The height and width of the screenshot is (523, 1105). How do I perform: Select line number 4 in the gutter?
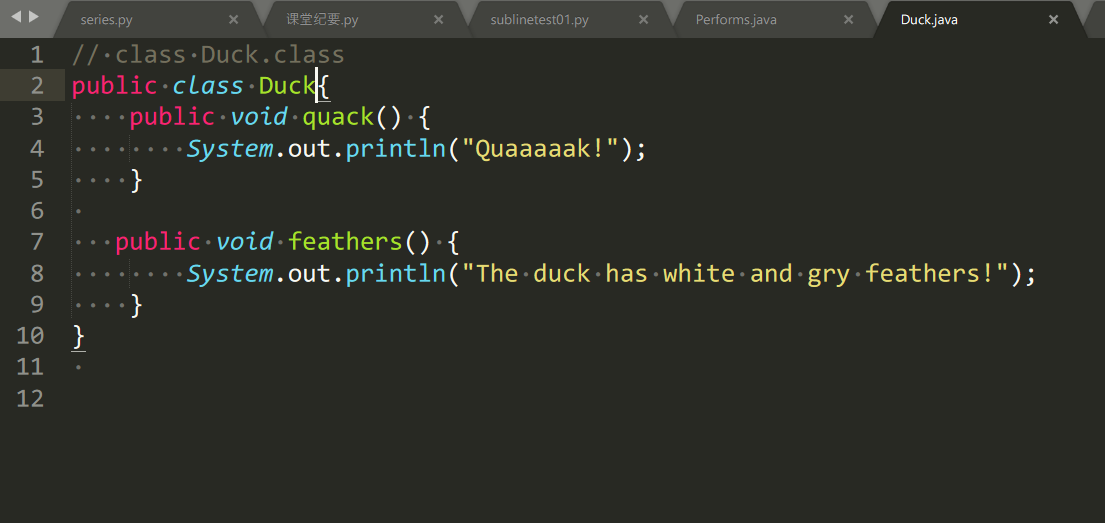tap(36, 149)
